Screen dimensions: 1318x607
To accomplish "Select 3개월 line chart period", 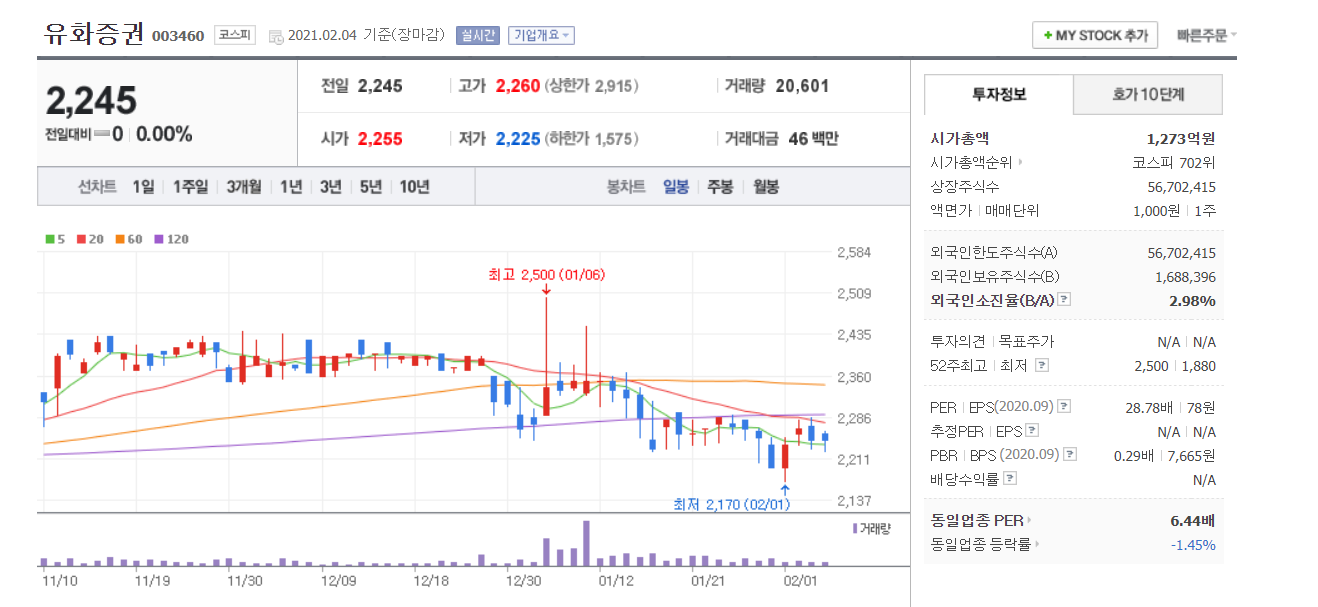I will point(243,186).
